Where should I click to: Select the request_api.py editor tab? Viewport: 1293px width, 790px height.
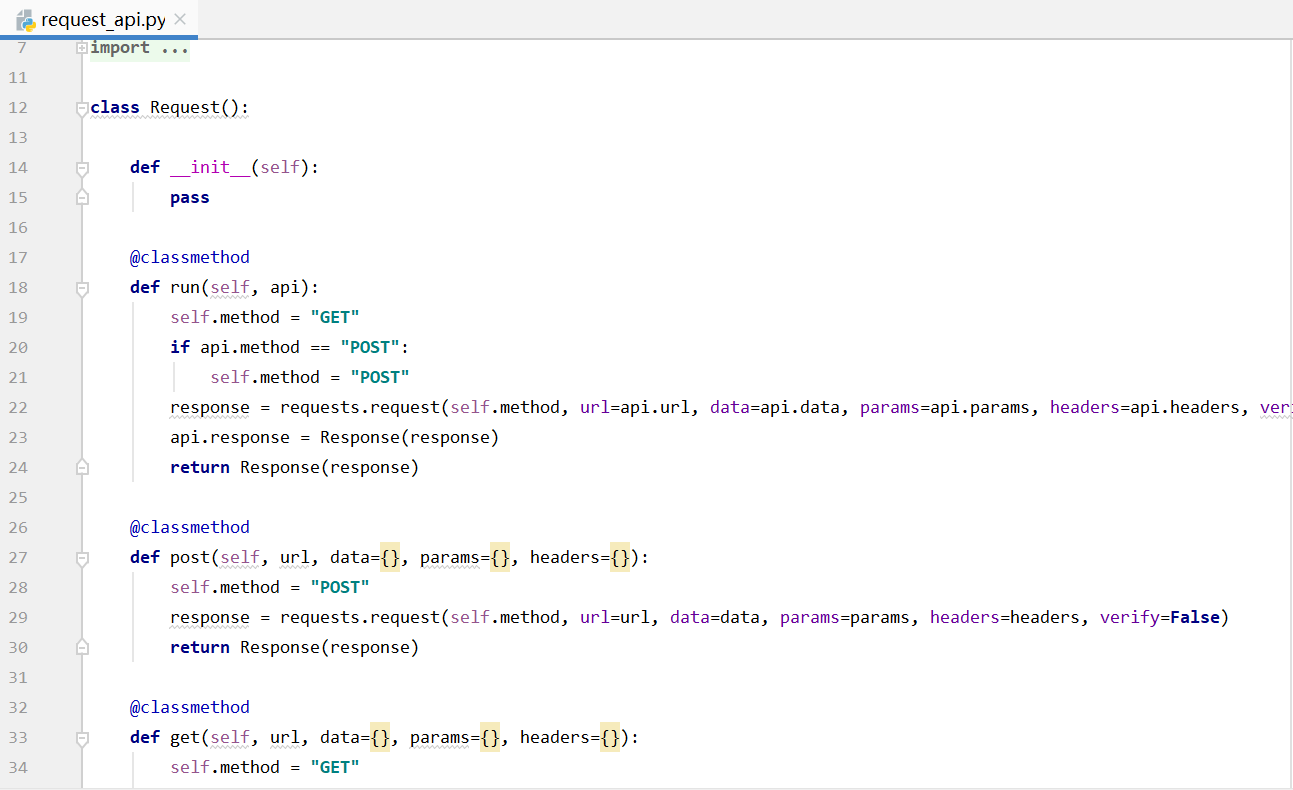(x=100, y=19)
